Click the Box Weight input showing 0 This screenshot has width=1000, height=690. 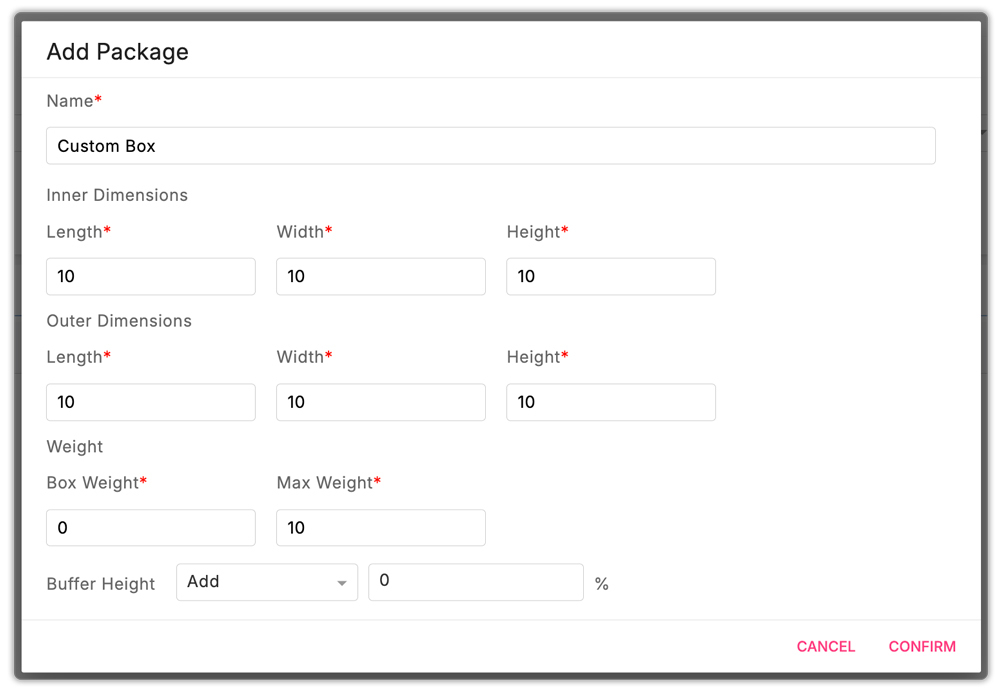(150, 527)
